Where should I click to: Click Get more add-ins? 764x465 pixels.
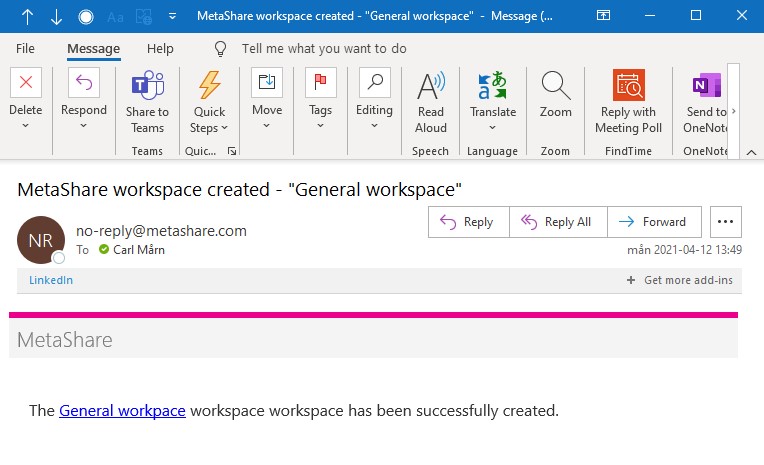[680, 280]
